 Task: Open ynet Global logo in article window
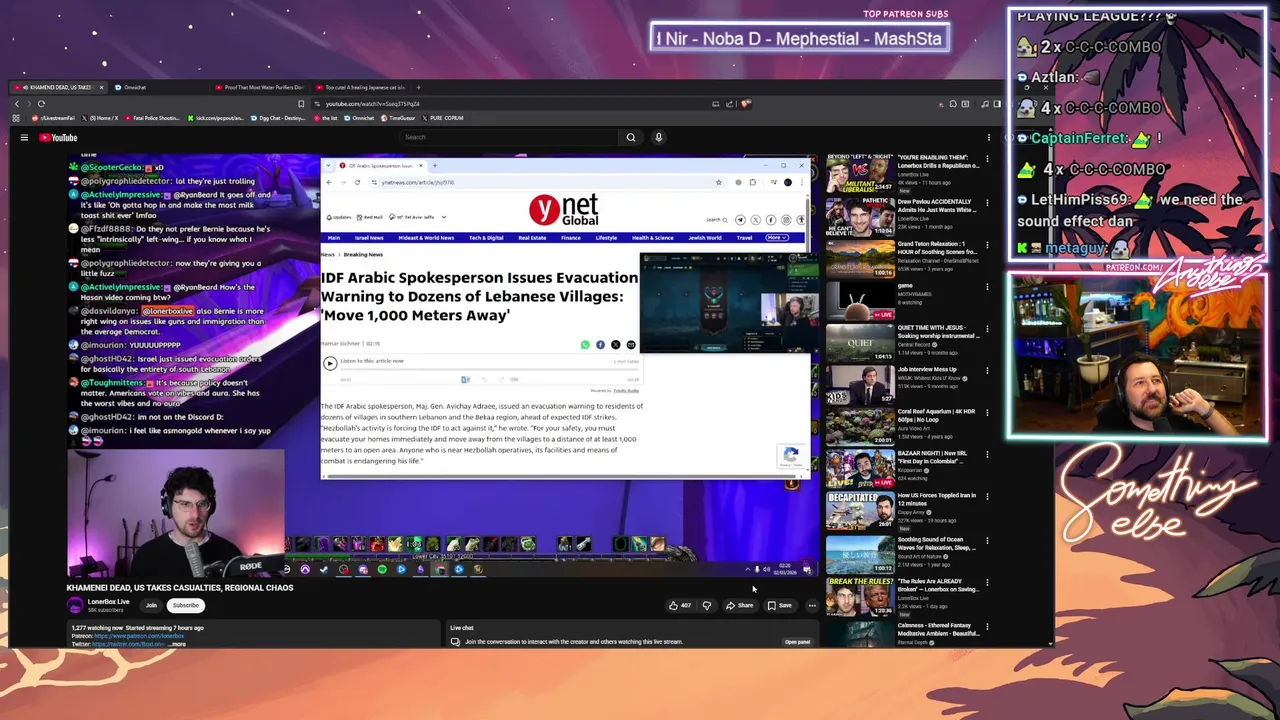click(x=564, y=210)
